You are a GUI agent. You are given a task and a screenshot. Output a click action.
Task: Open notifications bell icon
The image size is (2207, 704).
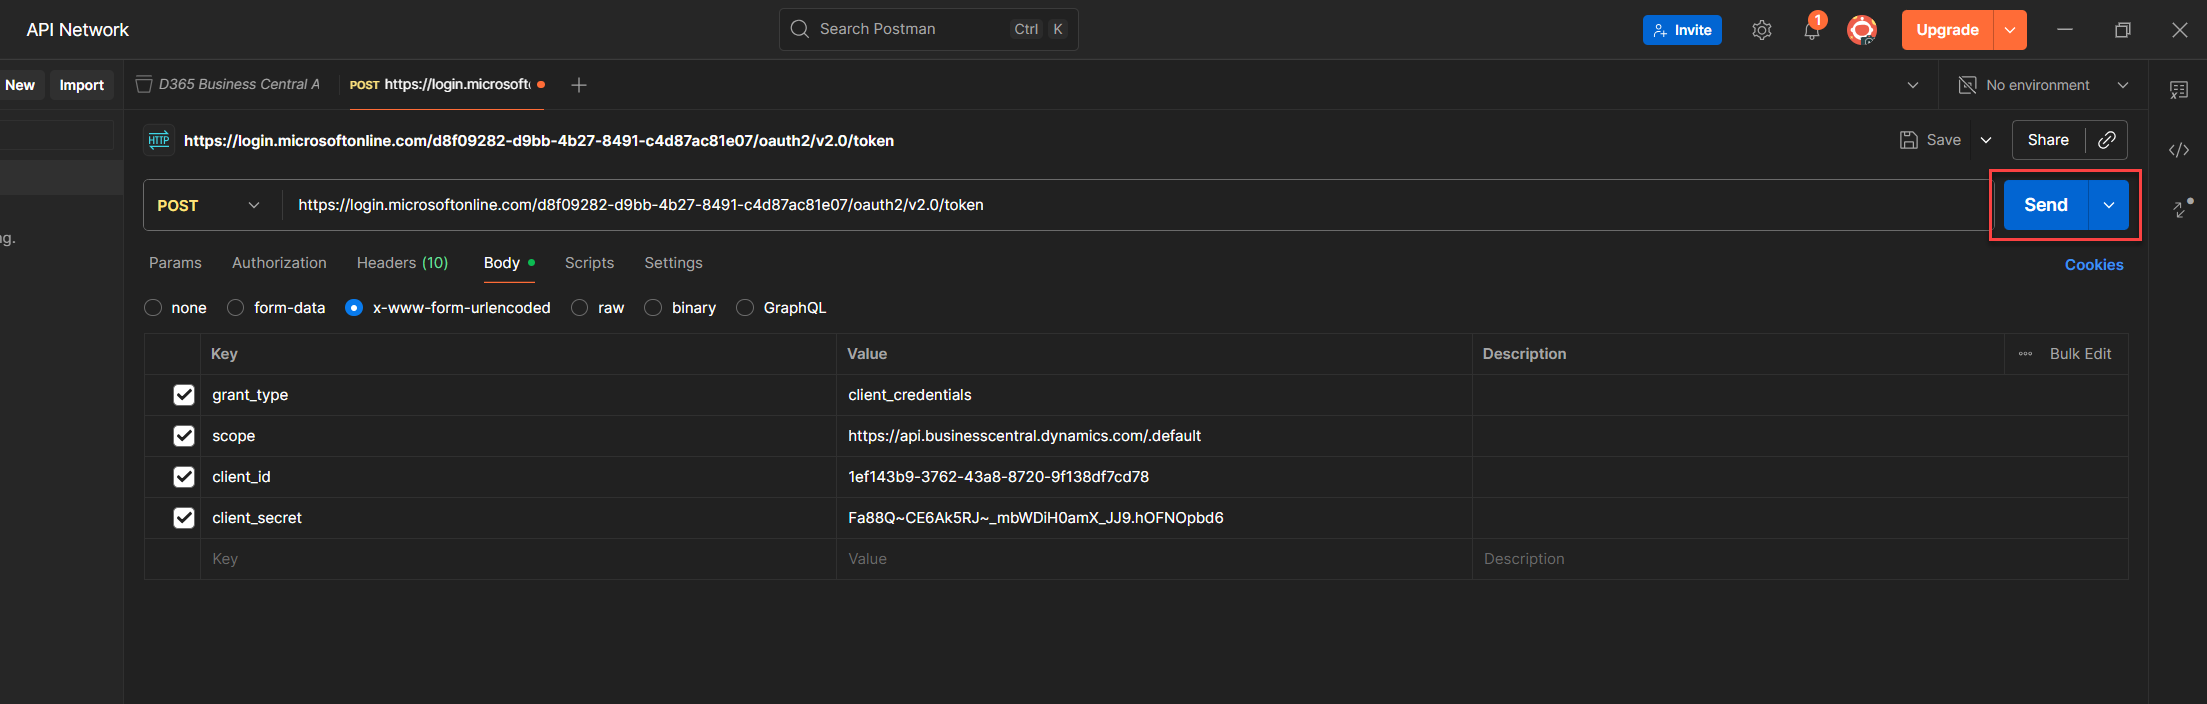[1812, 30]
